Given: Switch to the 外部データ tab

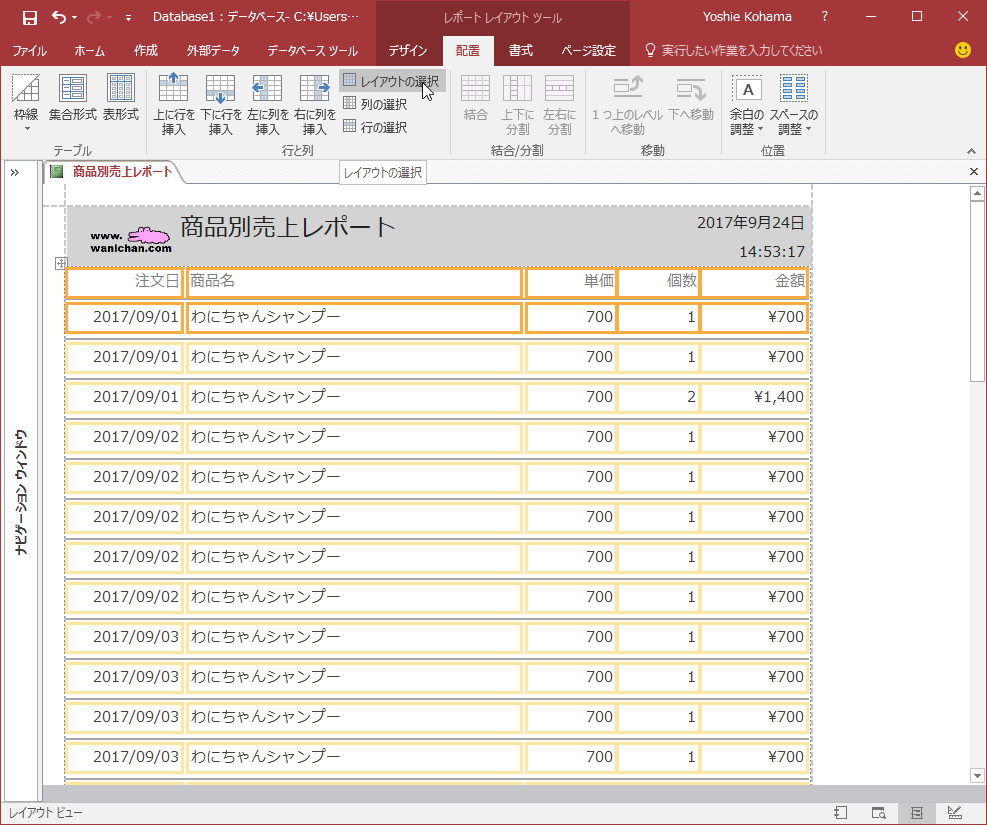Looking at the screenshot, I should click(213, 50).
